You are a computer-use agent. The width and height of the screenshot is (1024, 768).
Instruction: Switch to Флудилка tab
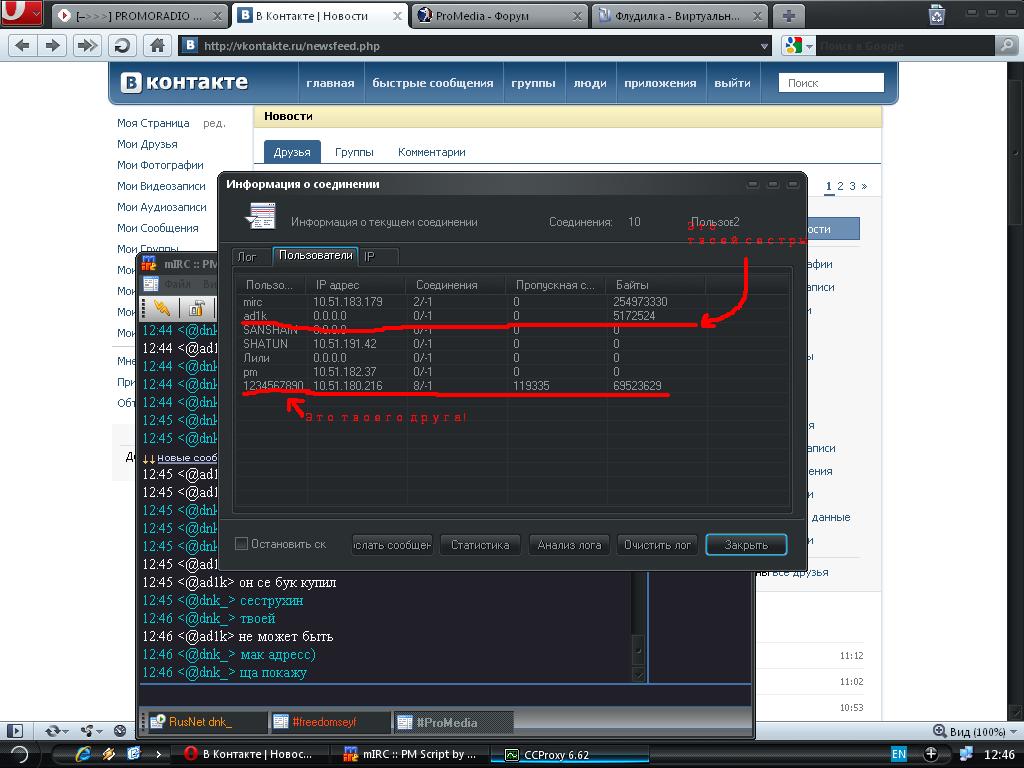coord(679,16)
